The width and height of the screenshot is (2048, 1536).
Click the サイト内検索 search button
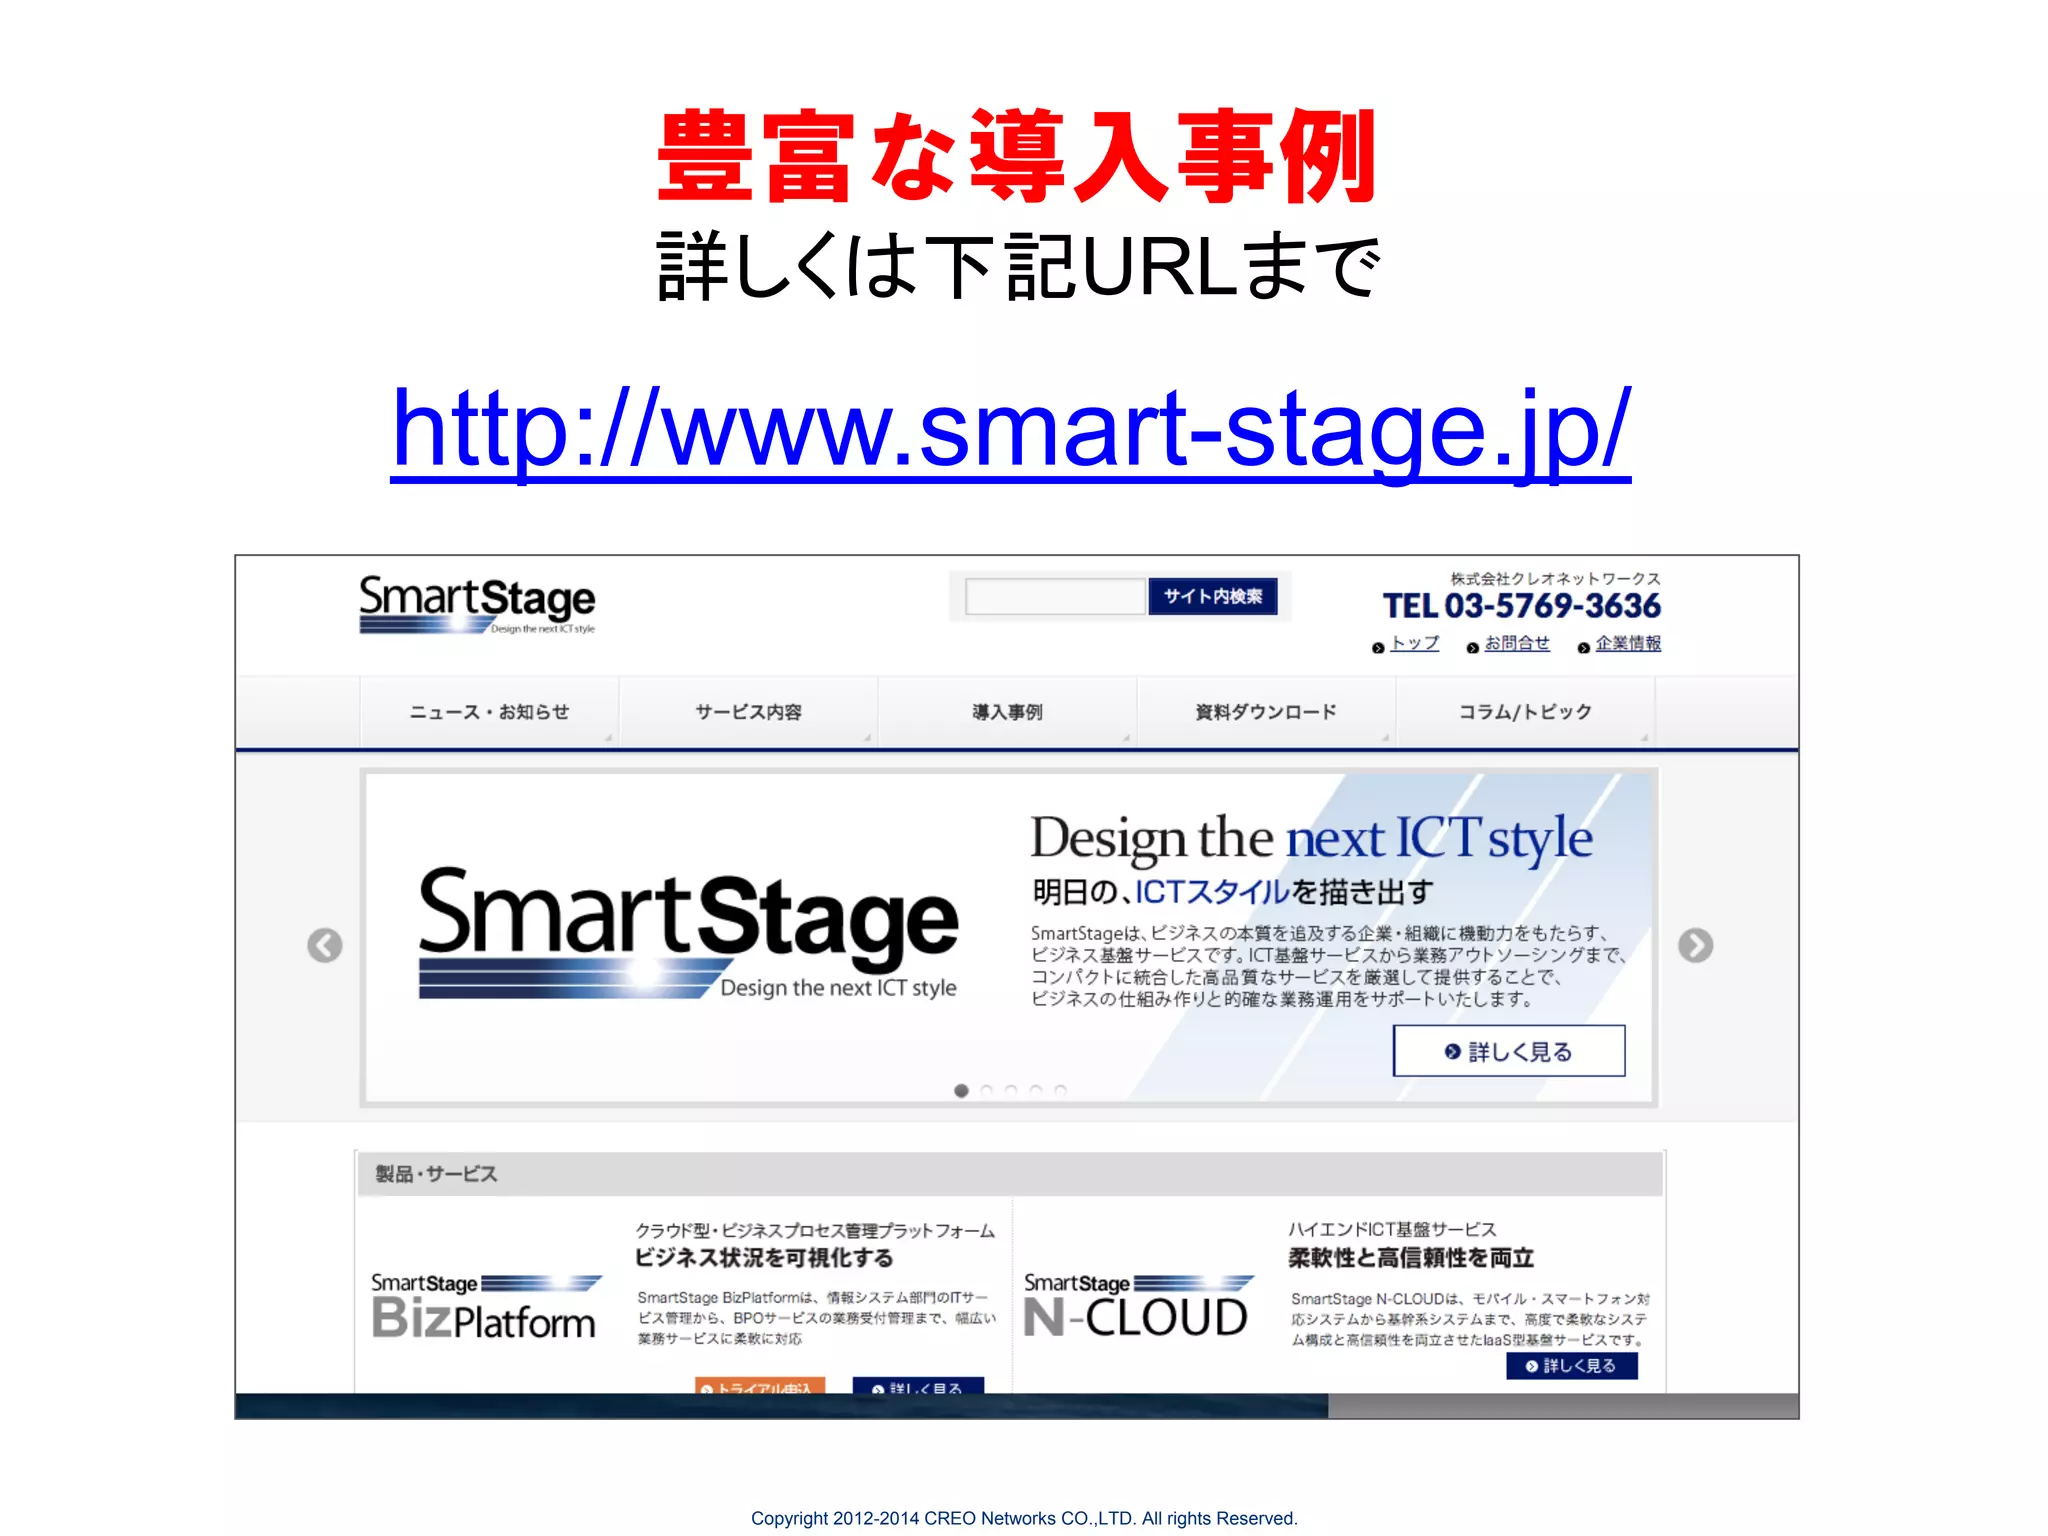coord(1212,596)
